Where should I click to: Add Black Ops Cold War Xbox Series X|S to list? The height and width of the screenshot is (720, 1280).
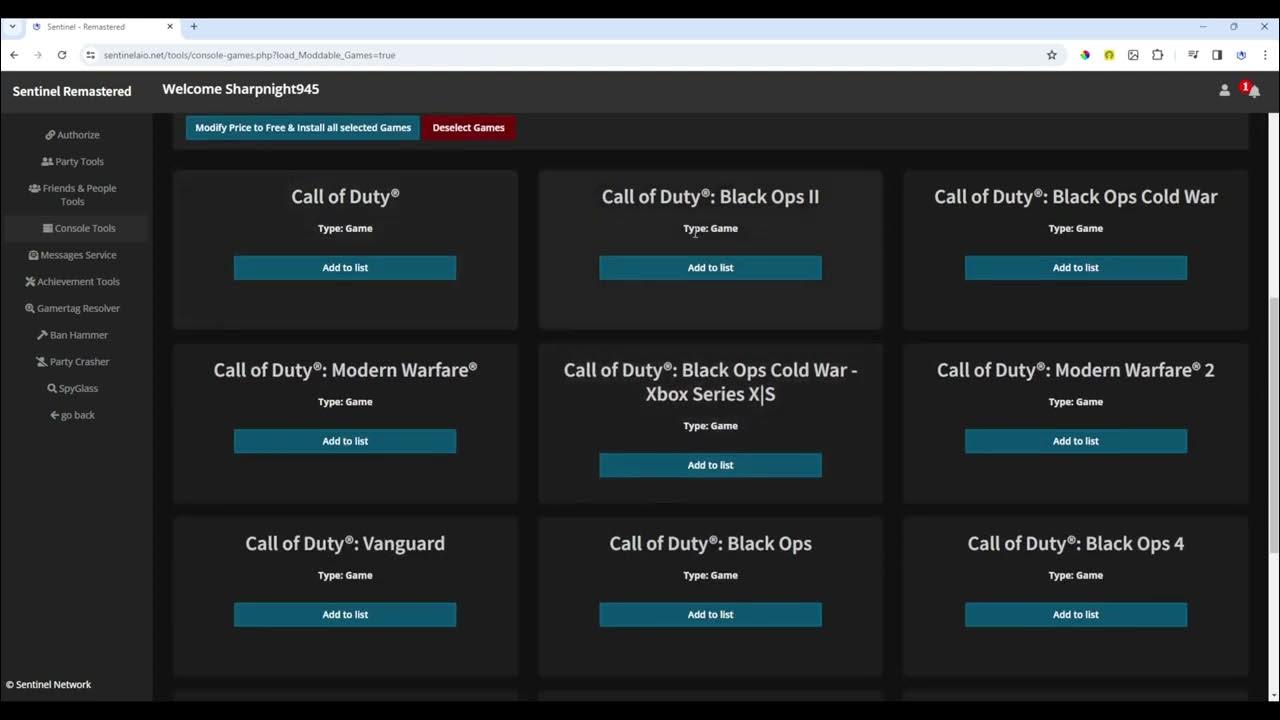tap(710, 465)
